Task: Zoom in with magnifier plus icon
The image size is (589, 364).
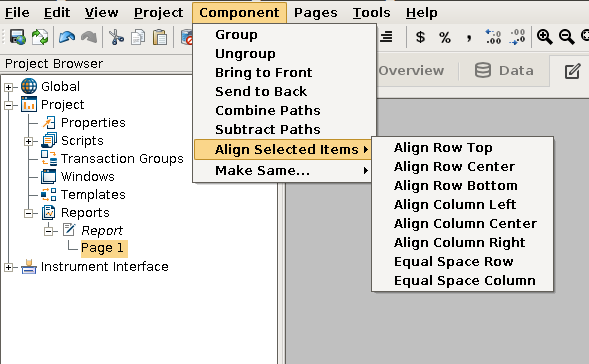Action: tap(544, 37)
